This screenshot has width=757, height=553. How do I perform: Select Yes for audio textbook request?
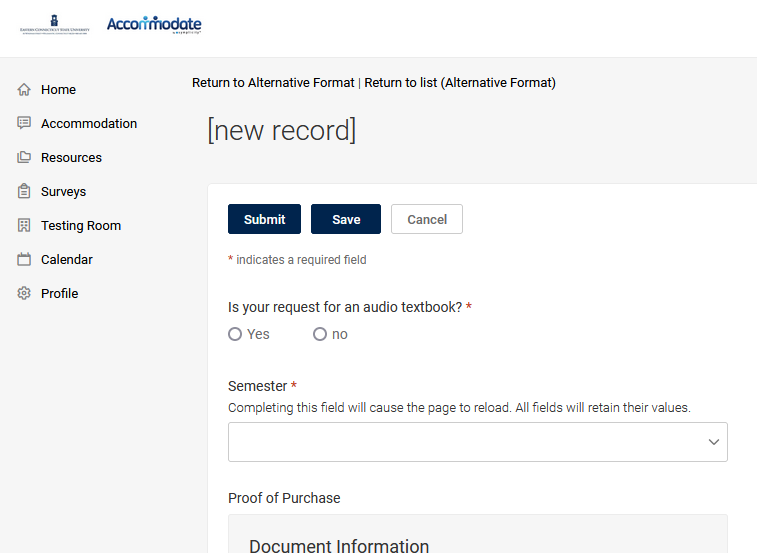coord(235,334)
